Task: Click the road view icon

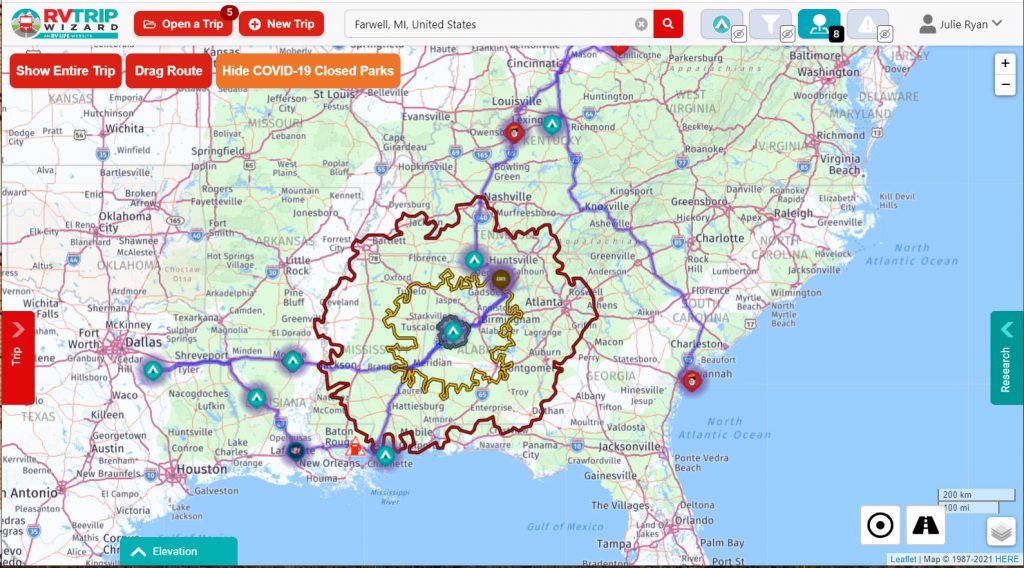Action: 925,525
